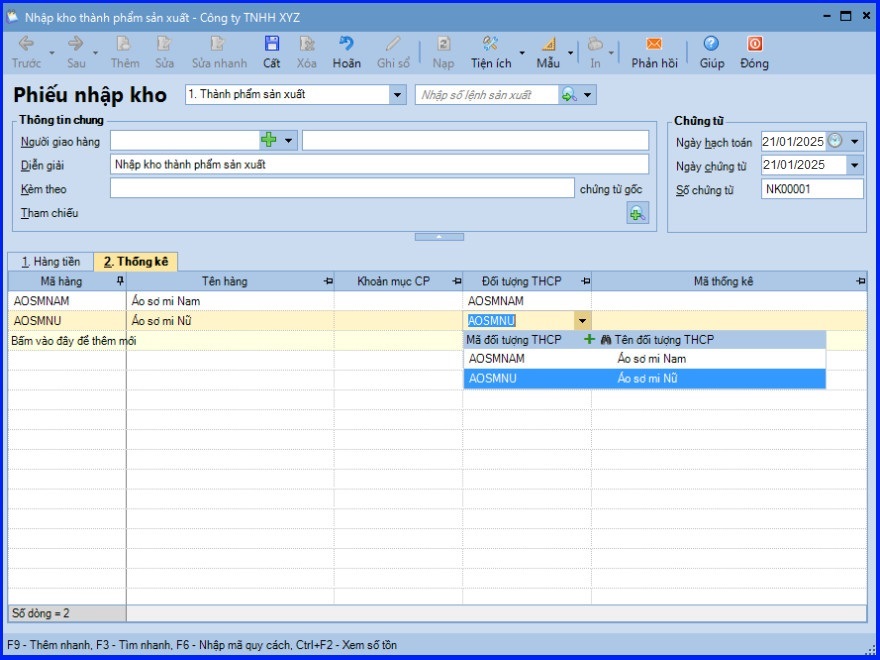Click Bấm vào đây để thêm mới row
This screenshot has width=880, height=660.
[73, 341]
